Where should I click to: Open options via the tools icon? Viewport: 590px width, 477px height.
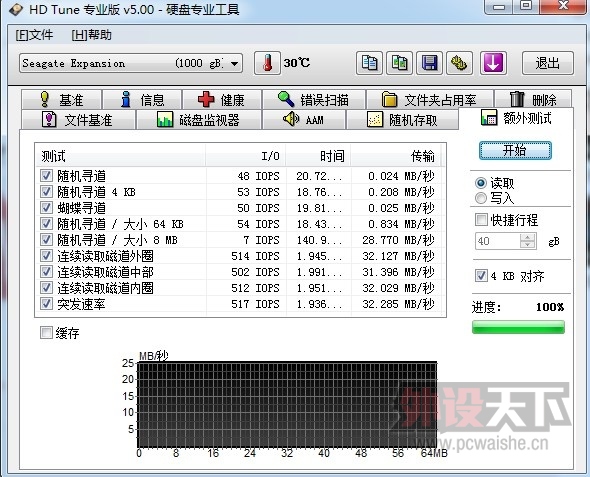(459, 63)
